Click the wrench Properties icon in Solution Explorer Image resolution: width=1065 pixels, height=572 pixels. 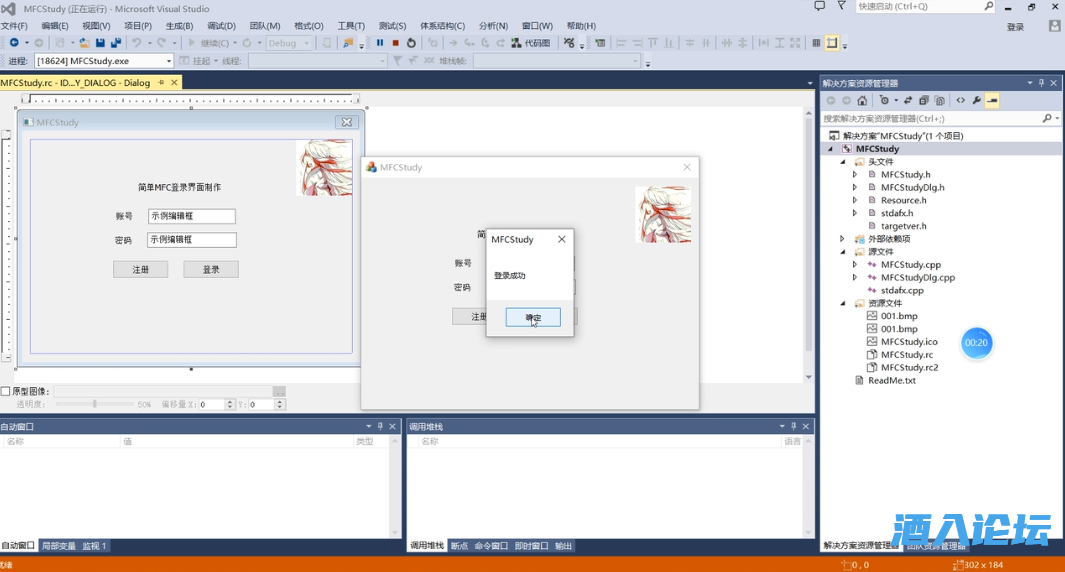tap(976, 100)
